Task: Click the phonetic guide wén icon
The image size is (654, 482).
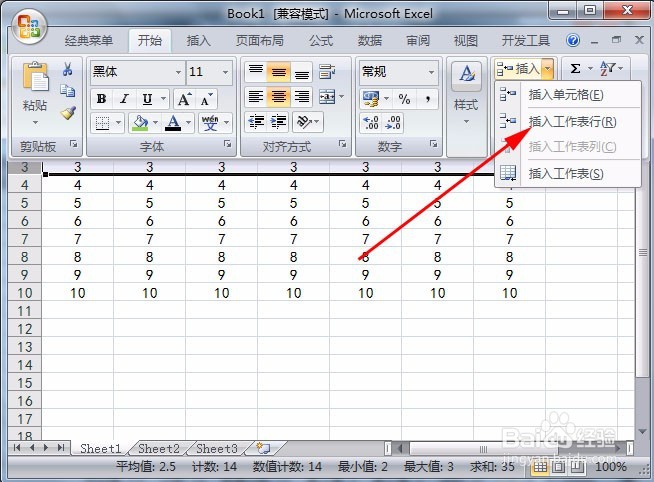Action: click(x=210, y=123)
